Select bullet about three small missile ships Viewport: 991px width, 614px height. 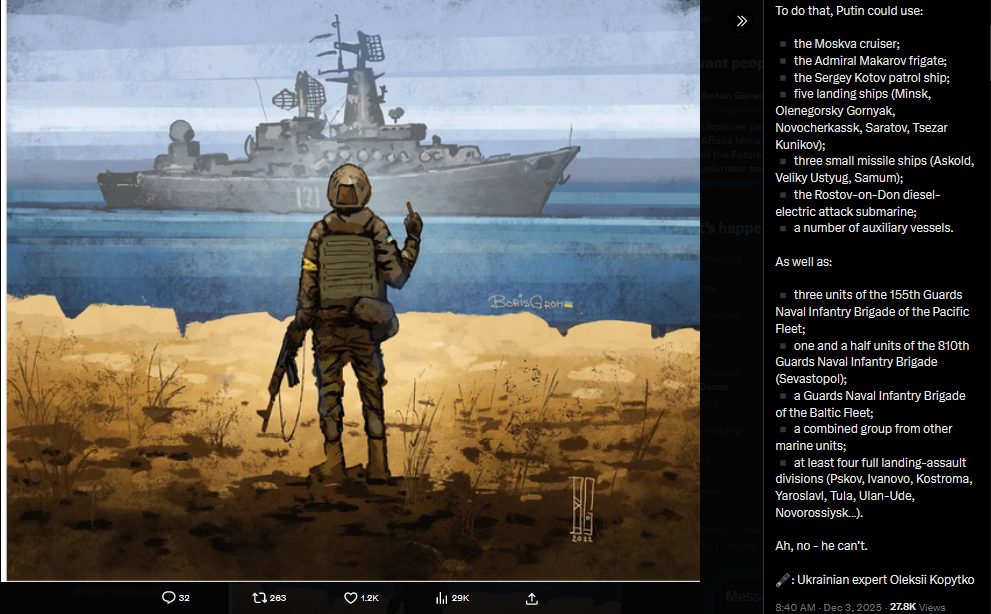[875, 169]
